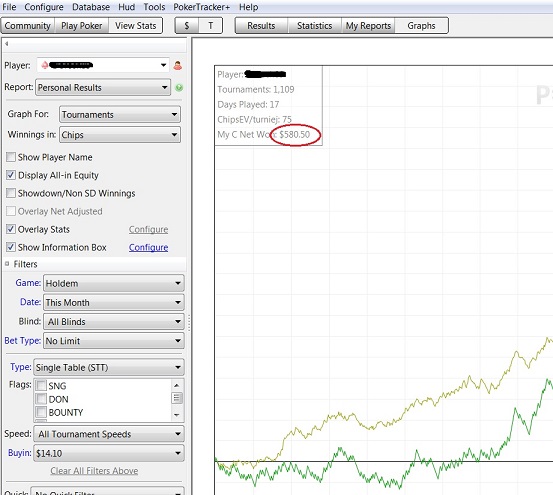This screenshot has width=553, height=495.
Task: Open the Configure menu
Action: [44, 7]
